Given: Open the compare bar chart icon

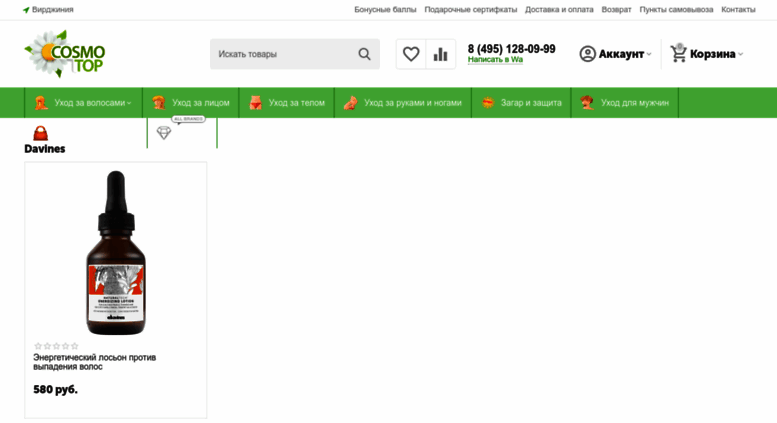Looking at the screenshot, I should coord(441,54).
